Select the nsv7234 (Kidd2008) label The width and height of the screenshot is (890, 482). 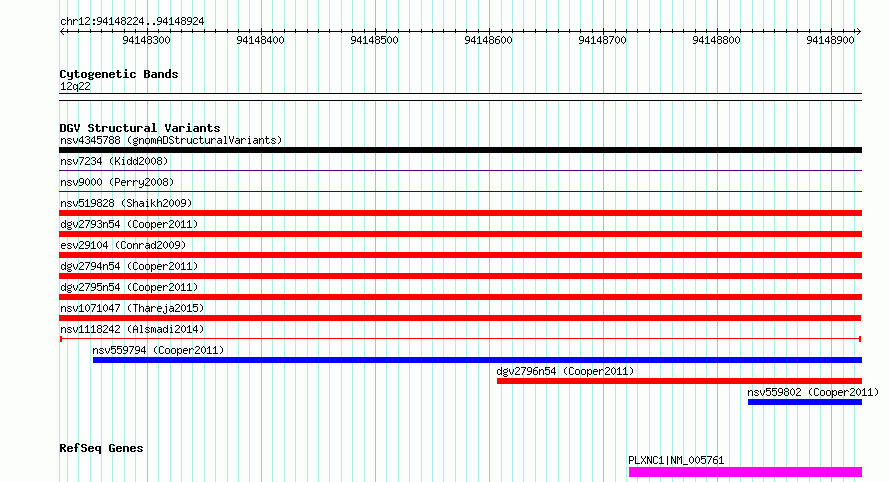click(114, 161)
